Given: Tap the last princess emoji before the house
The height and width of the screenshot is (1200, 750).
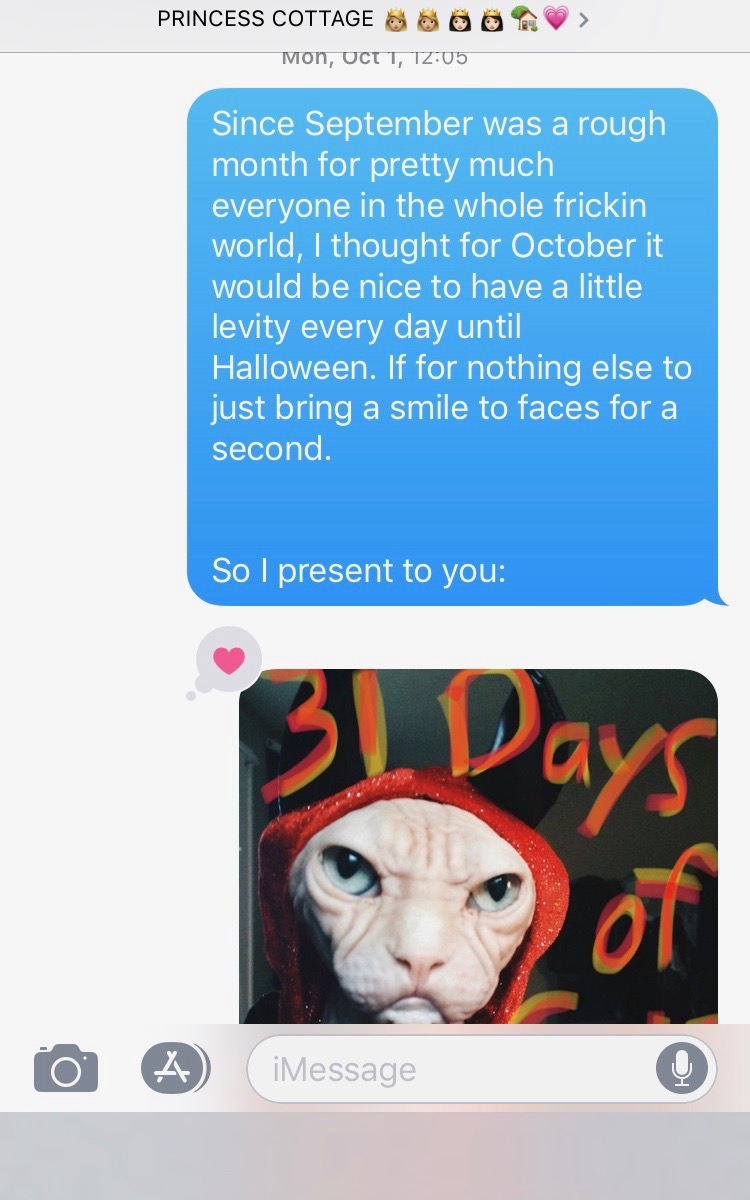Looking at the screenshot, I should 491,19.
